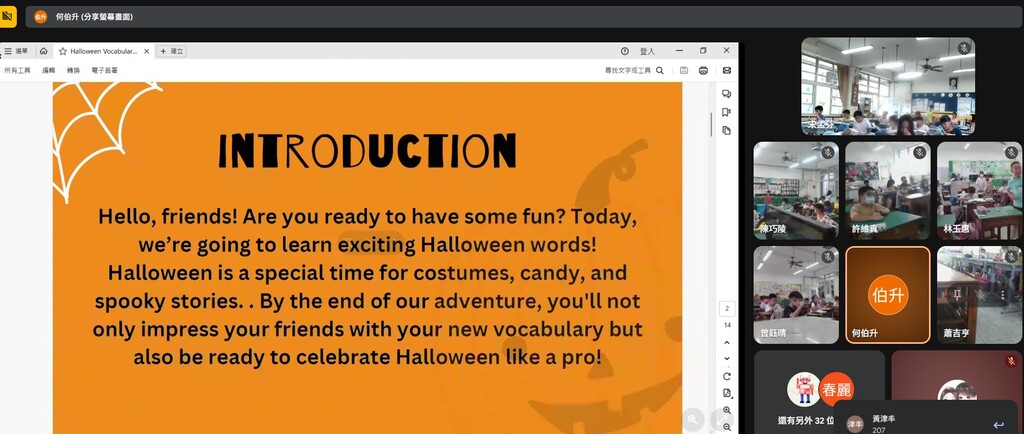Open the 編輯 menu
This screenshot has height=434, width=1024.
coord(49,71)
